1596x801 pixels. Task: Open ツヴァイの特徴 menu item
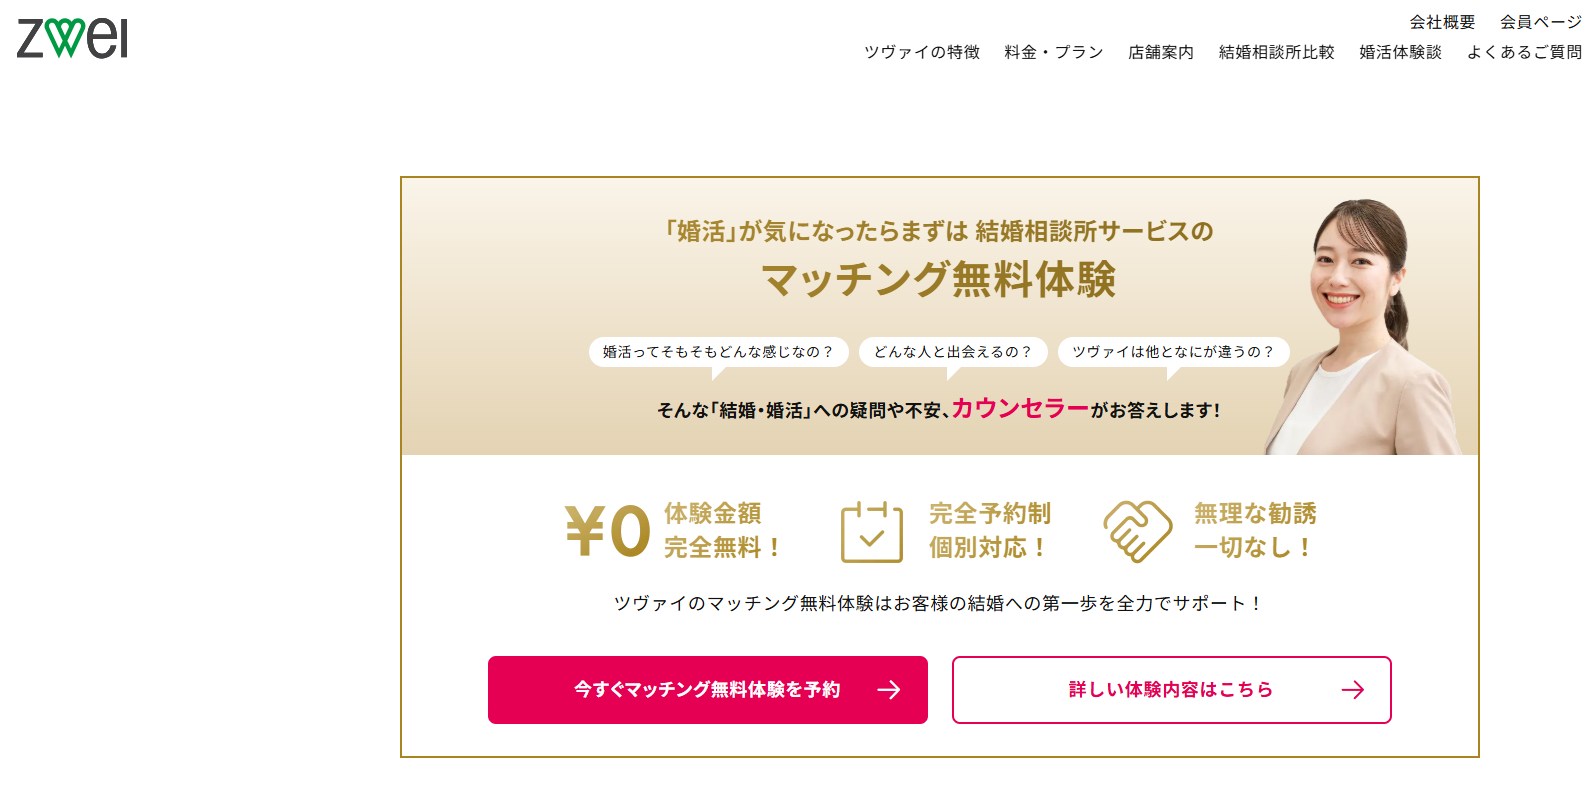pyautogui.click(x=921, y=52)
